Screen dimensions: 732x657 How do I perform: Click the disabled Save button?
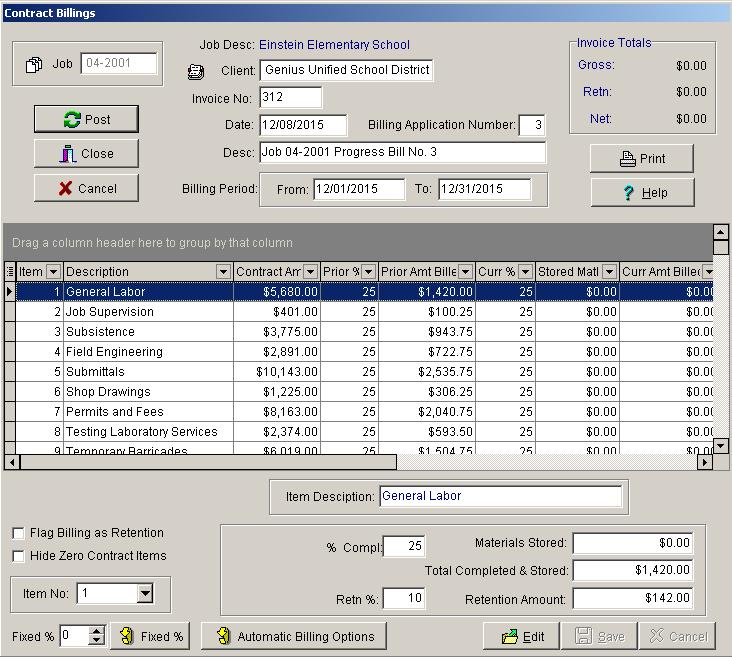pos(599,636)
